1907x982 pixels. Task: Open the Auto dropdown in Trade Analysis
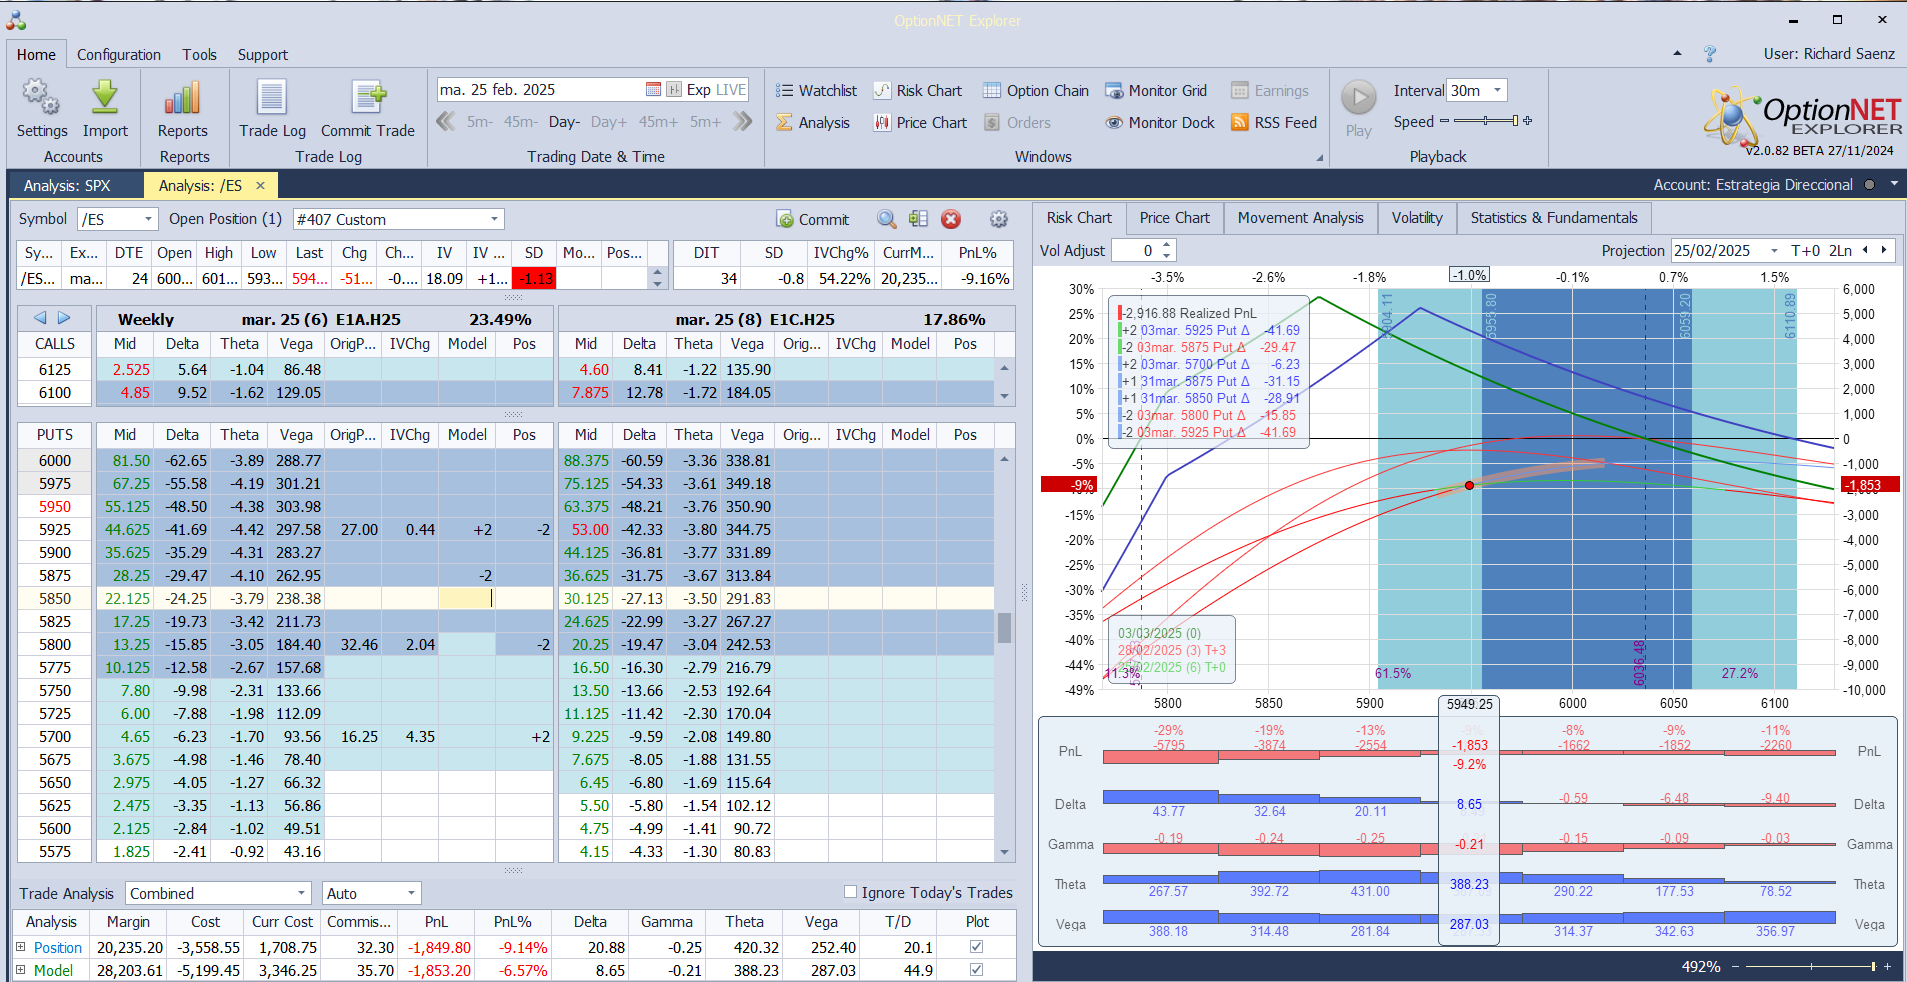point(410,893)
